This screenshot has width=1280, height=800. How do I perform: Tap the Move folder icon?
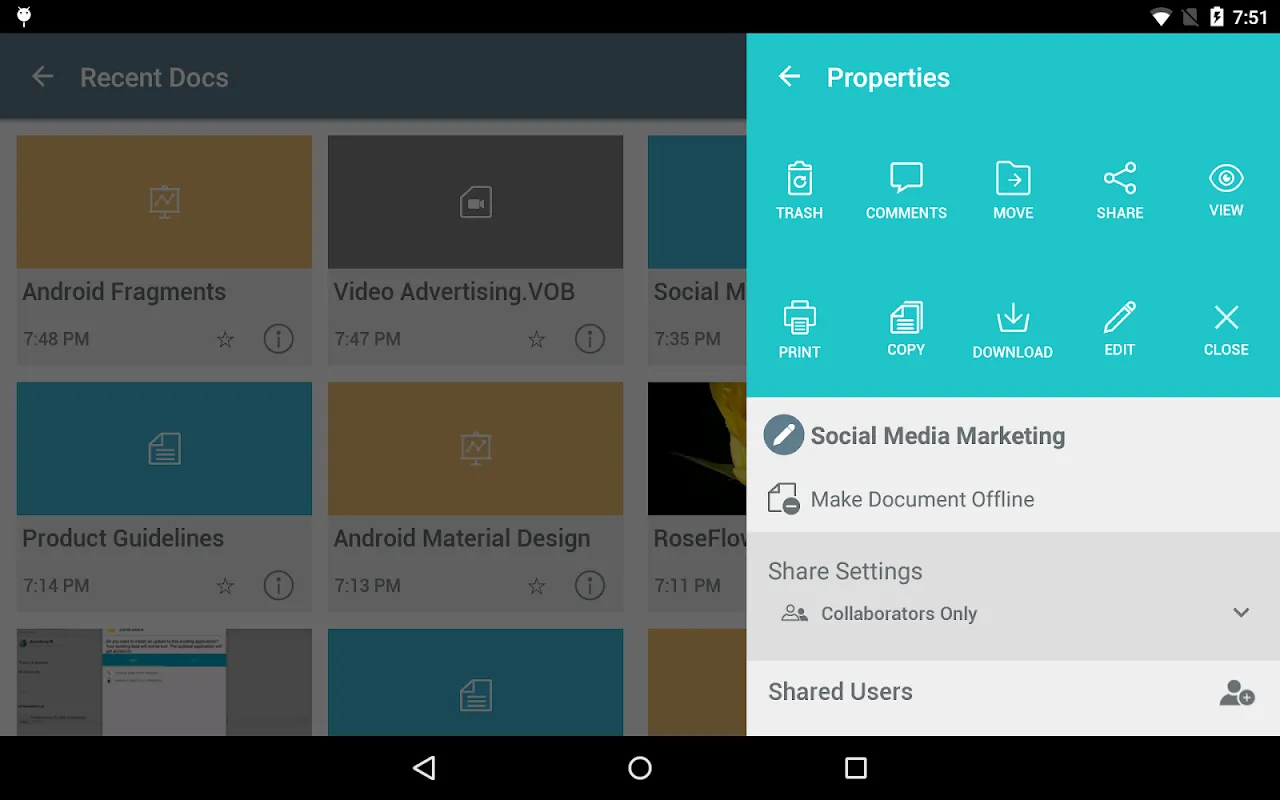(x=1013, y=180)
